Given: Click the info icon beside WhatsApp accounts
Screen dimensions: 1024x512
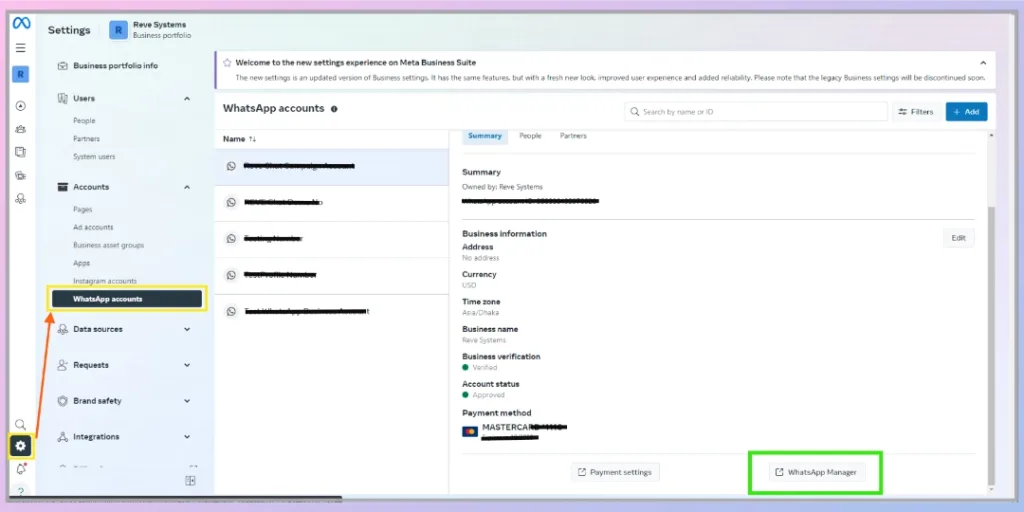Looking at the screenshot, I should (x=334, y=109).
